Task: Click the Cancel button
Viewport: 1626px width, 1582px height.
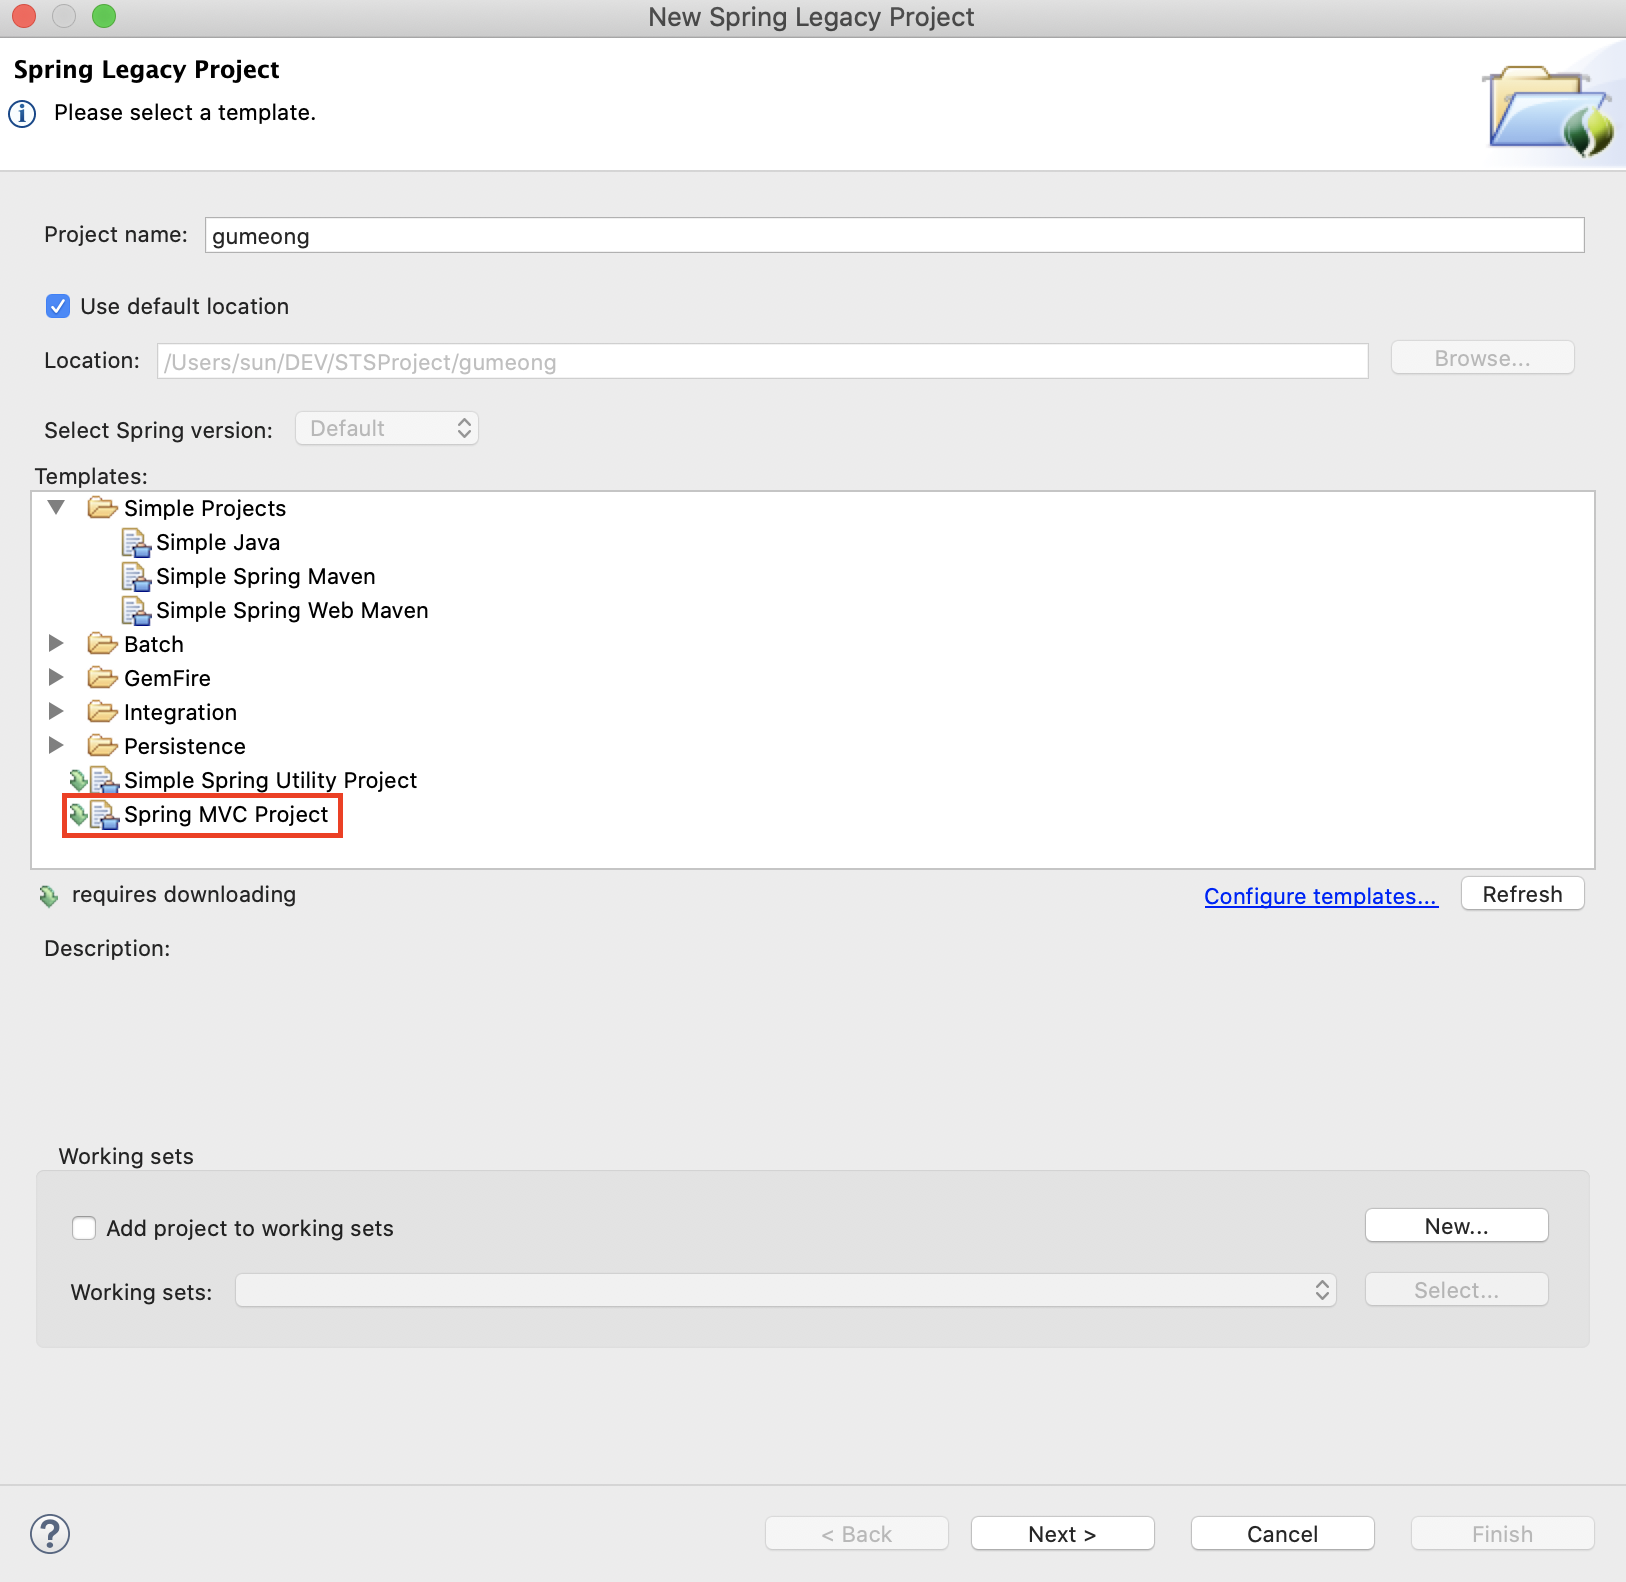Action: (1283, 1534)
